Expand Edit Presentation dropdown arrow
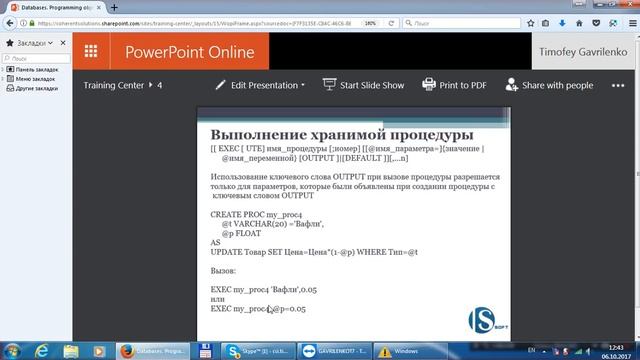640x360 pixels. coord(303,85)
